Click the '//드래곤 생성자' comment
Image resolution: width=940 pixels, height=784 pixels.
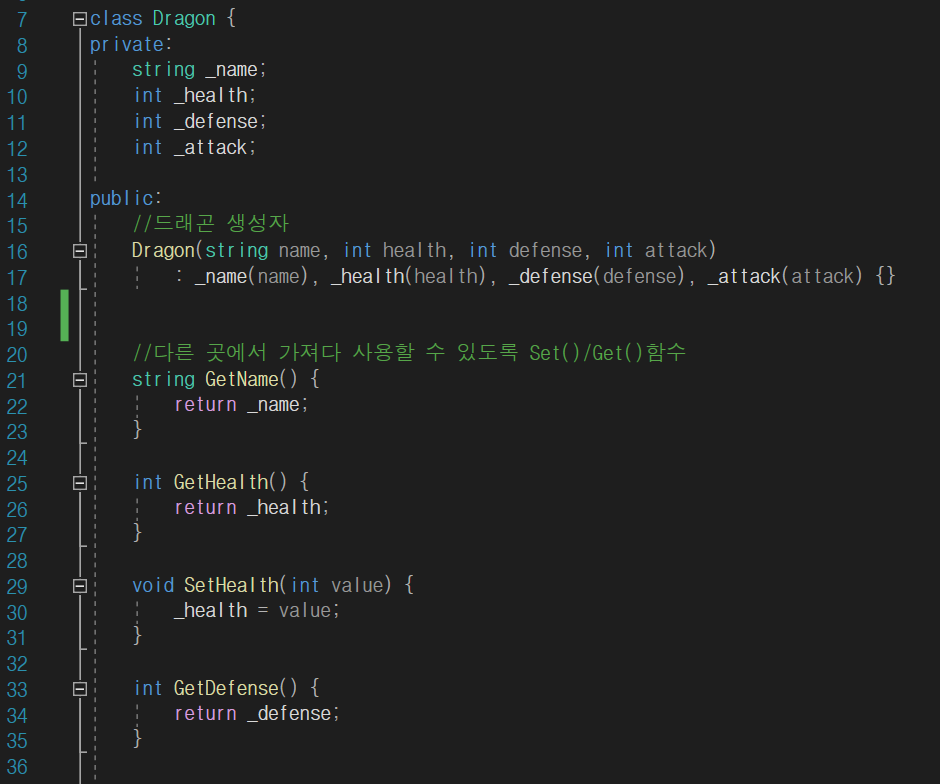(210, 224)
